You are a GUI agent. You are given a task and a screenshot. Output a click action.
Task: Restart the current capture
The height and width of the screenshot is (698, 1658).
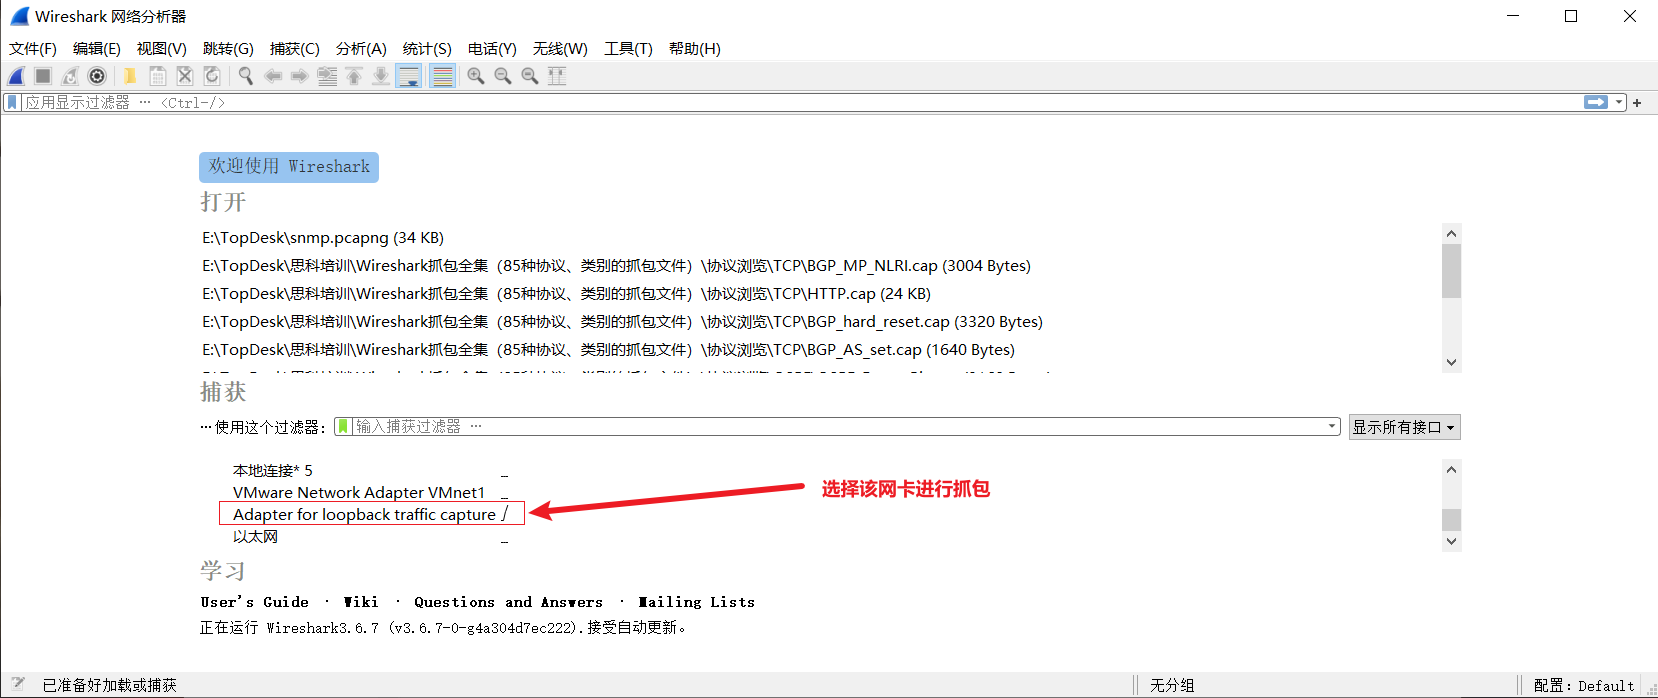[70, 76]
